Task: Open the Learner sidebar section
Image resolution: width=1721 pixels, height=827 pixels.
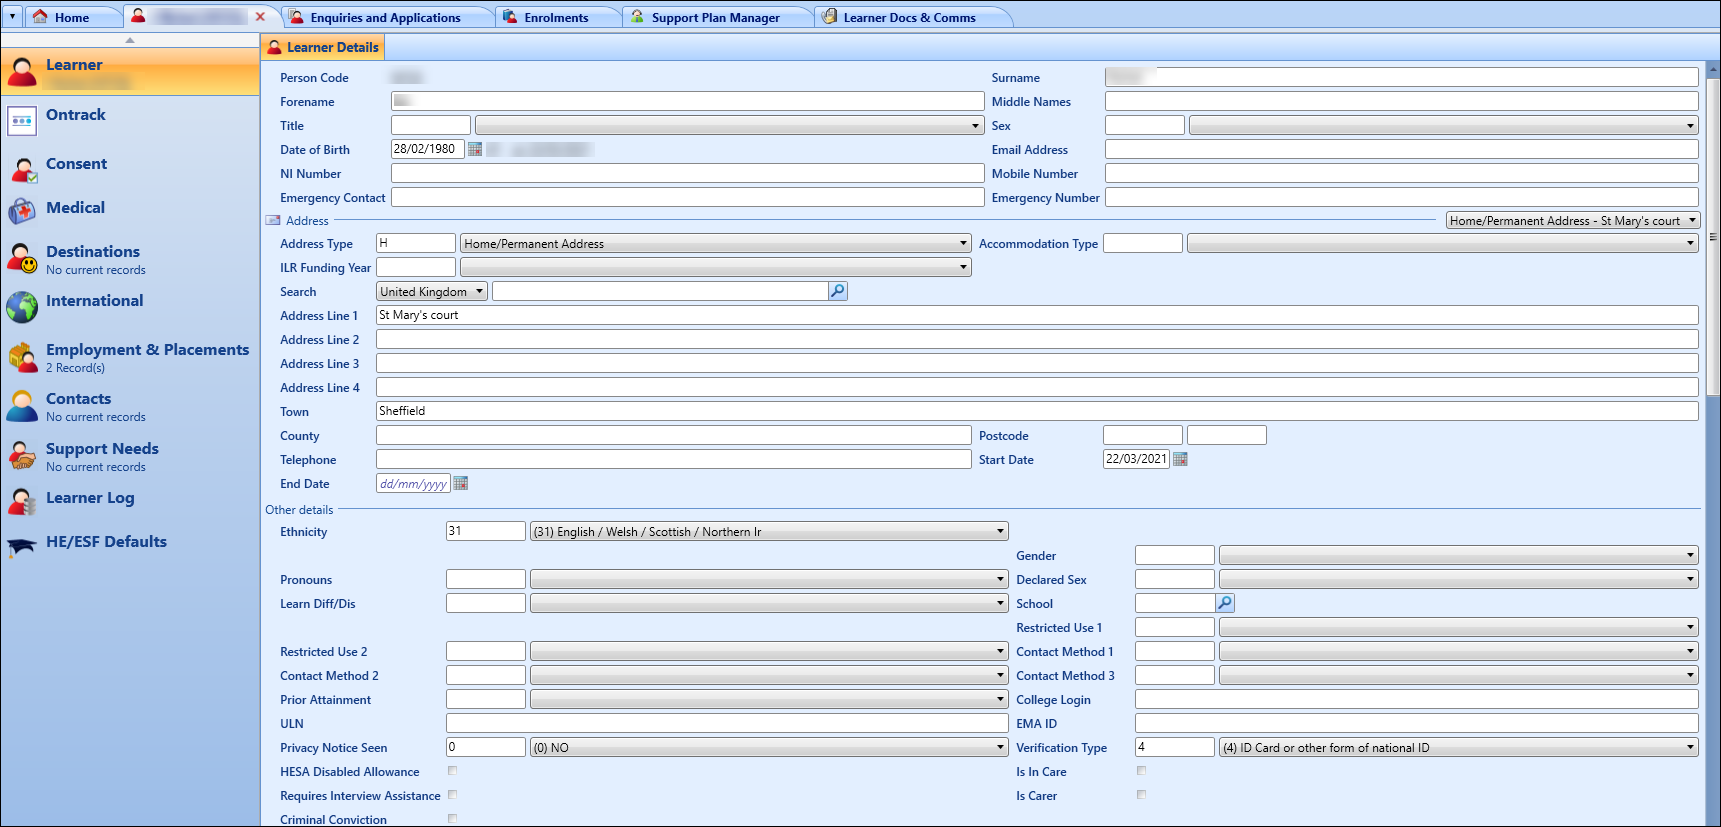Action: click(x=130, y=71)
